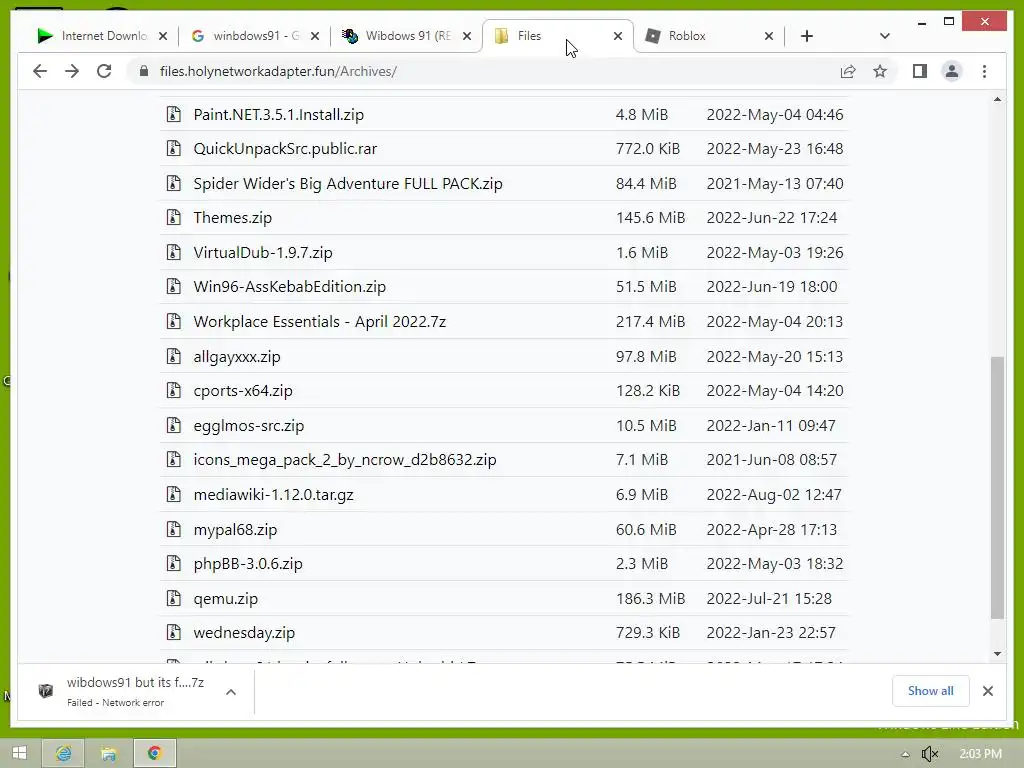1024x768 pixels.
Task: Download Workplace Essentials - April 2022.7z
Action: [x=319, y=321]
